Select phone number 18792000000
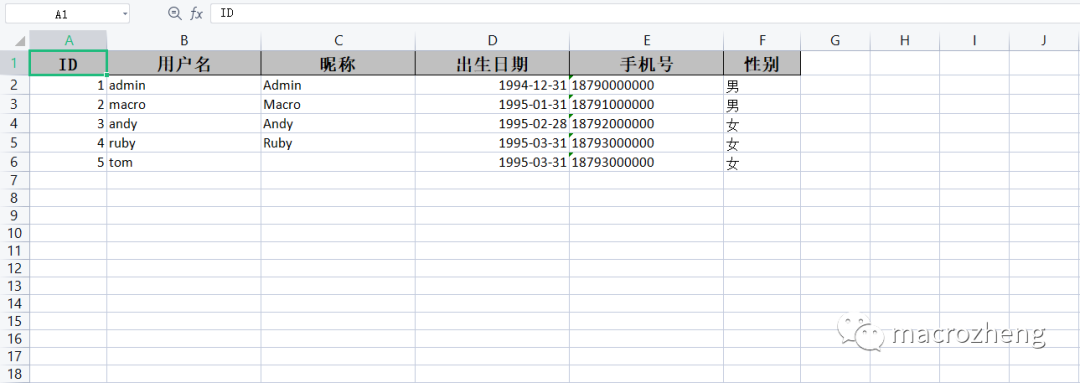Viewport: 1080px width, 383px height. 647,124
